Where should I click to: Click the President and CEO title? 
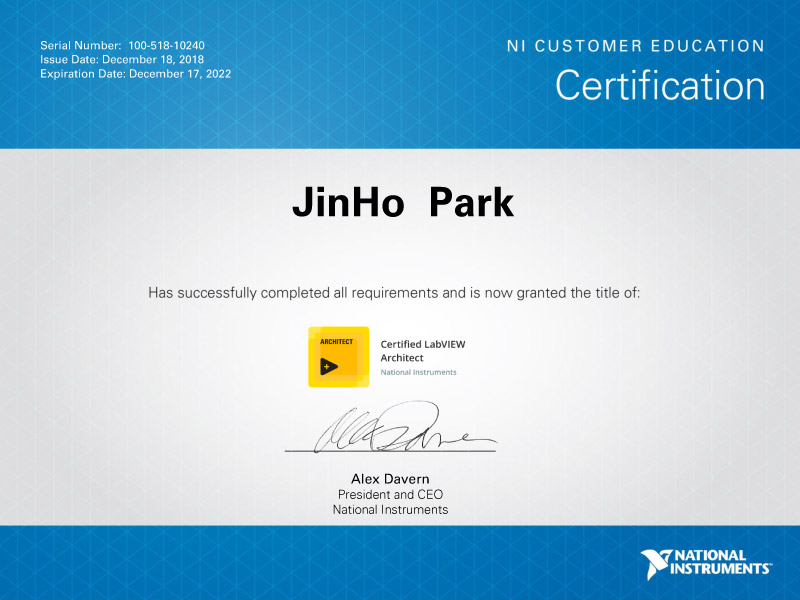390,494
